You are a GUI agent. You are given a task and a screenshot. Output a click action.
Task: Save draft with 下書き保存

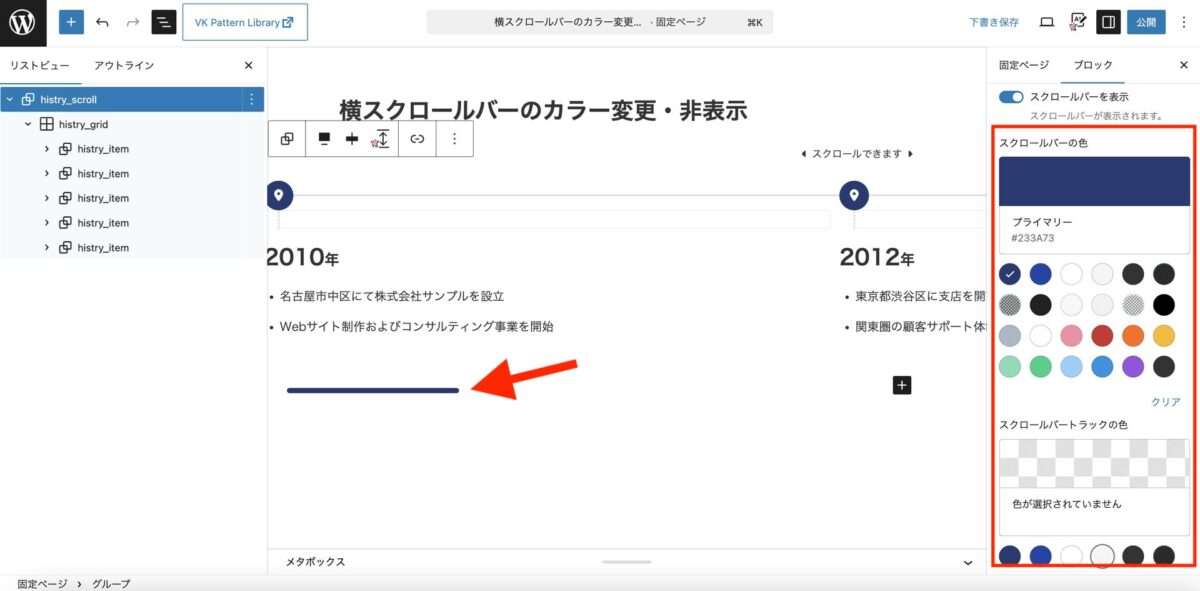994,22
